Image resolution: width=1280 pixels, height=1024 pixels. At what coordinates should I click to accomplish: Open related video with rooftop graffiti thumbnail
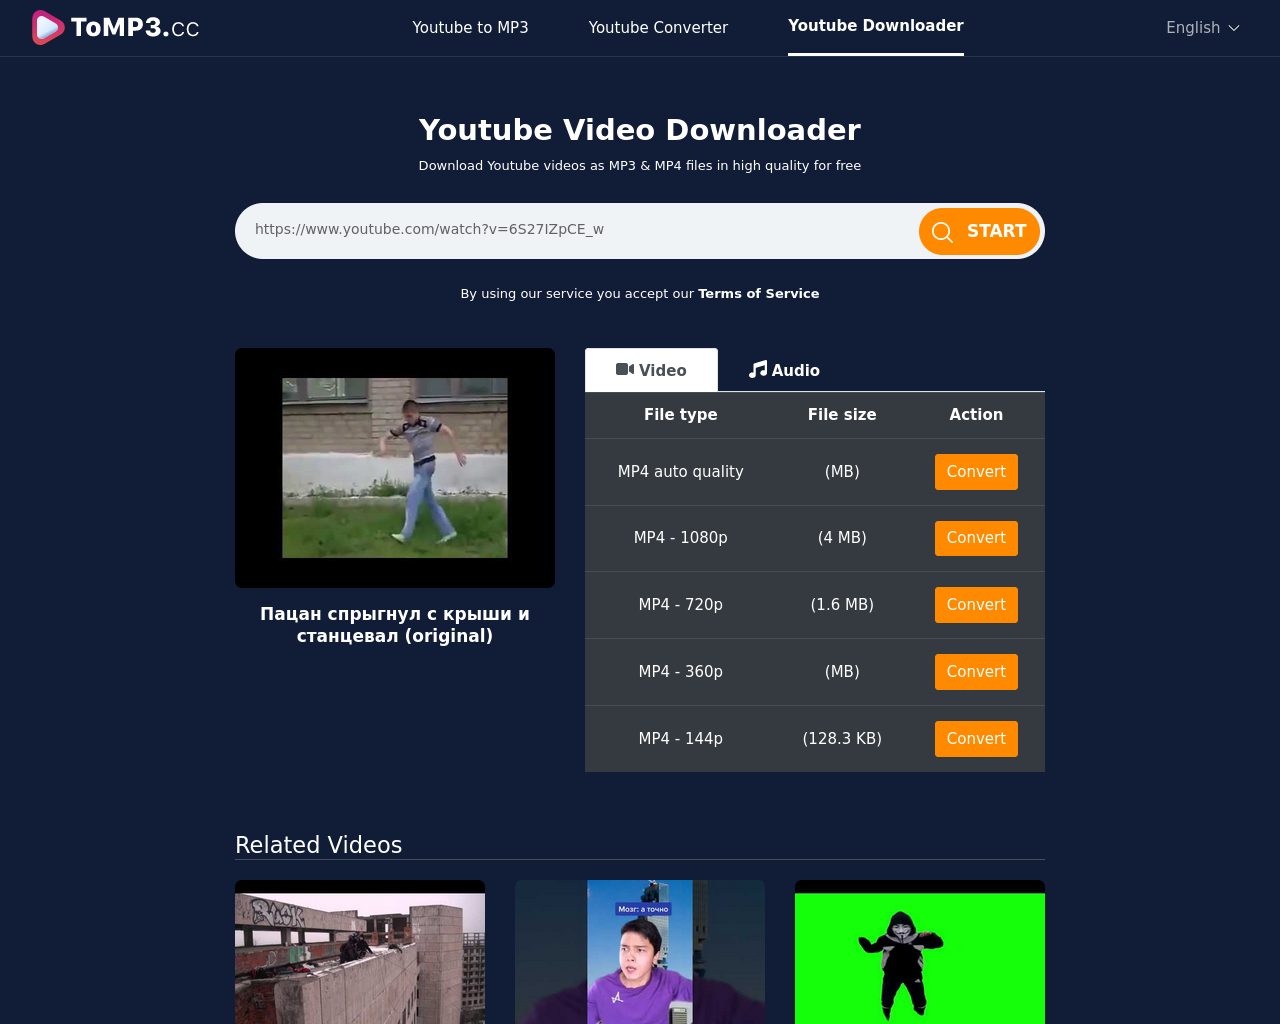[360, 952]
